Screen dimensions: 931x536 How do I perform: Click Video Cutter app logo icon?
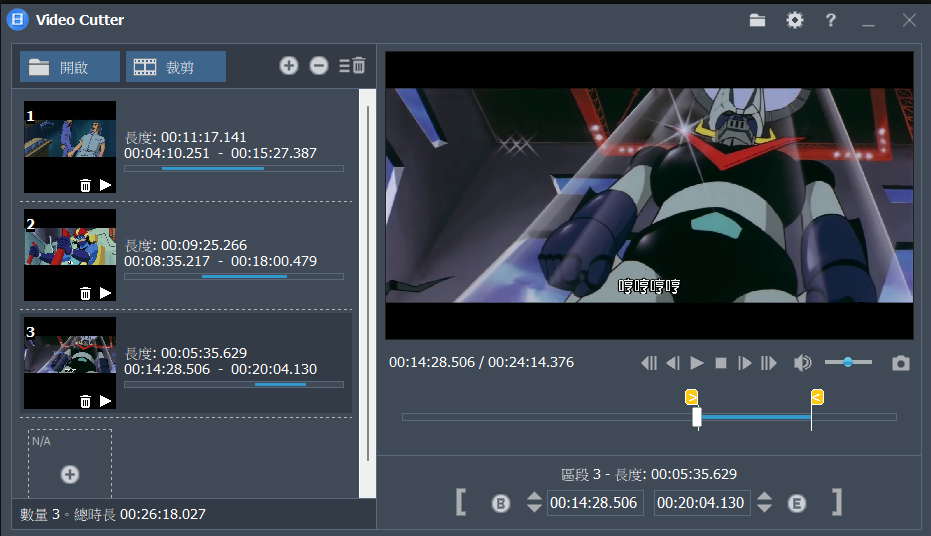point(18,20)
